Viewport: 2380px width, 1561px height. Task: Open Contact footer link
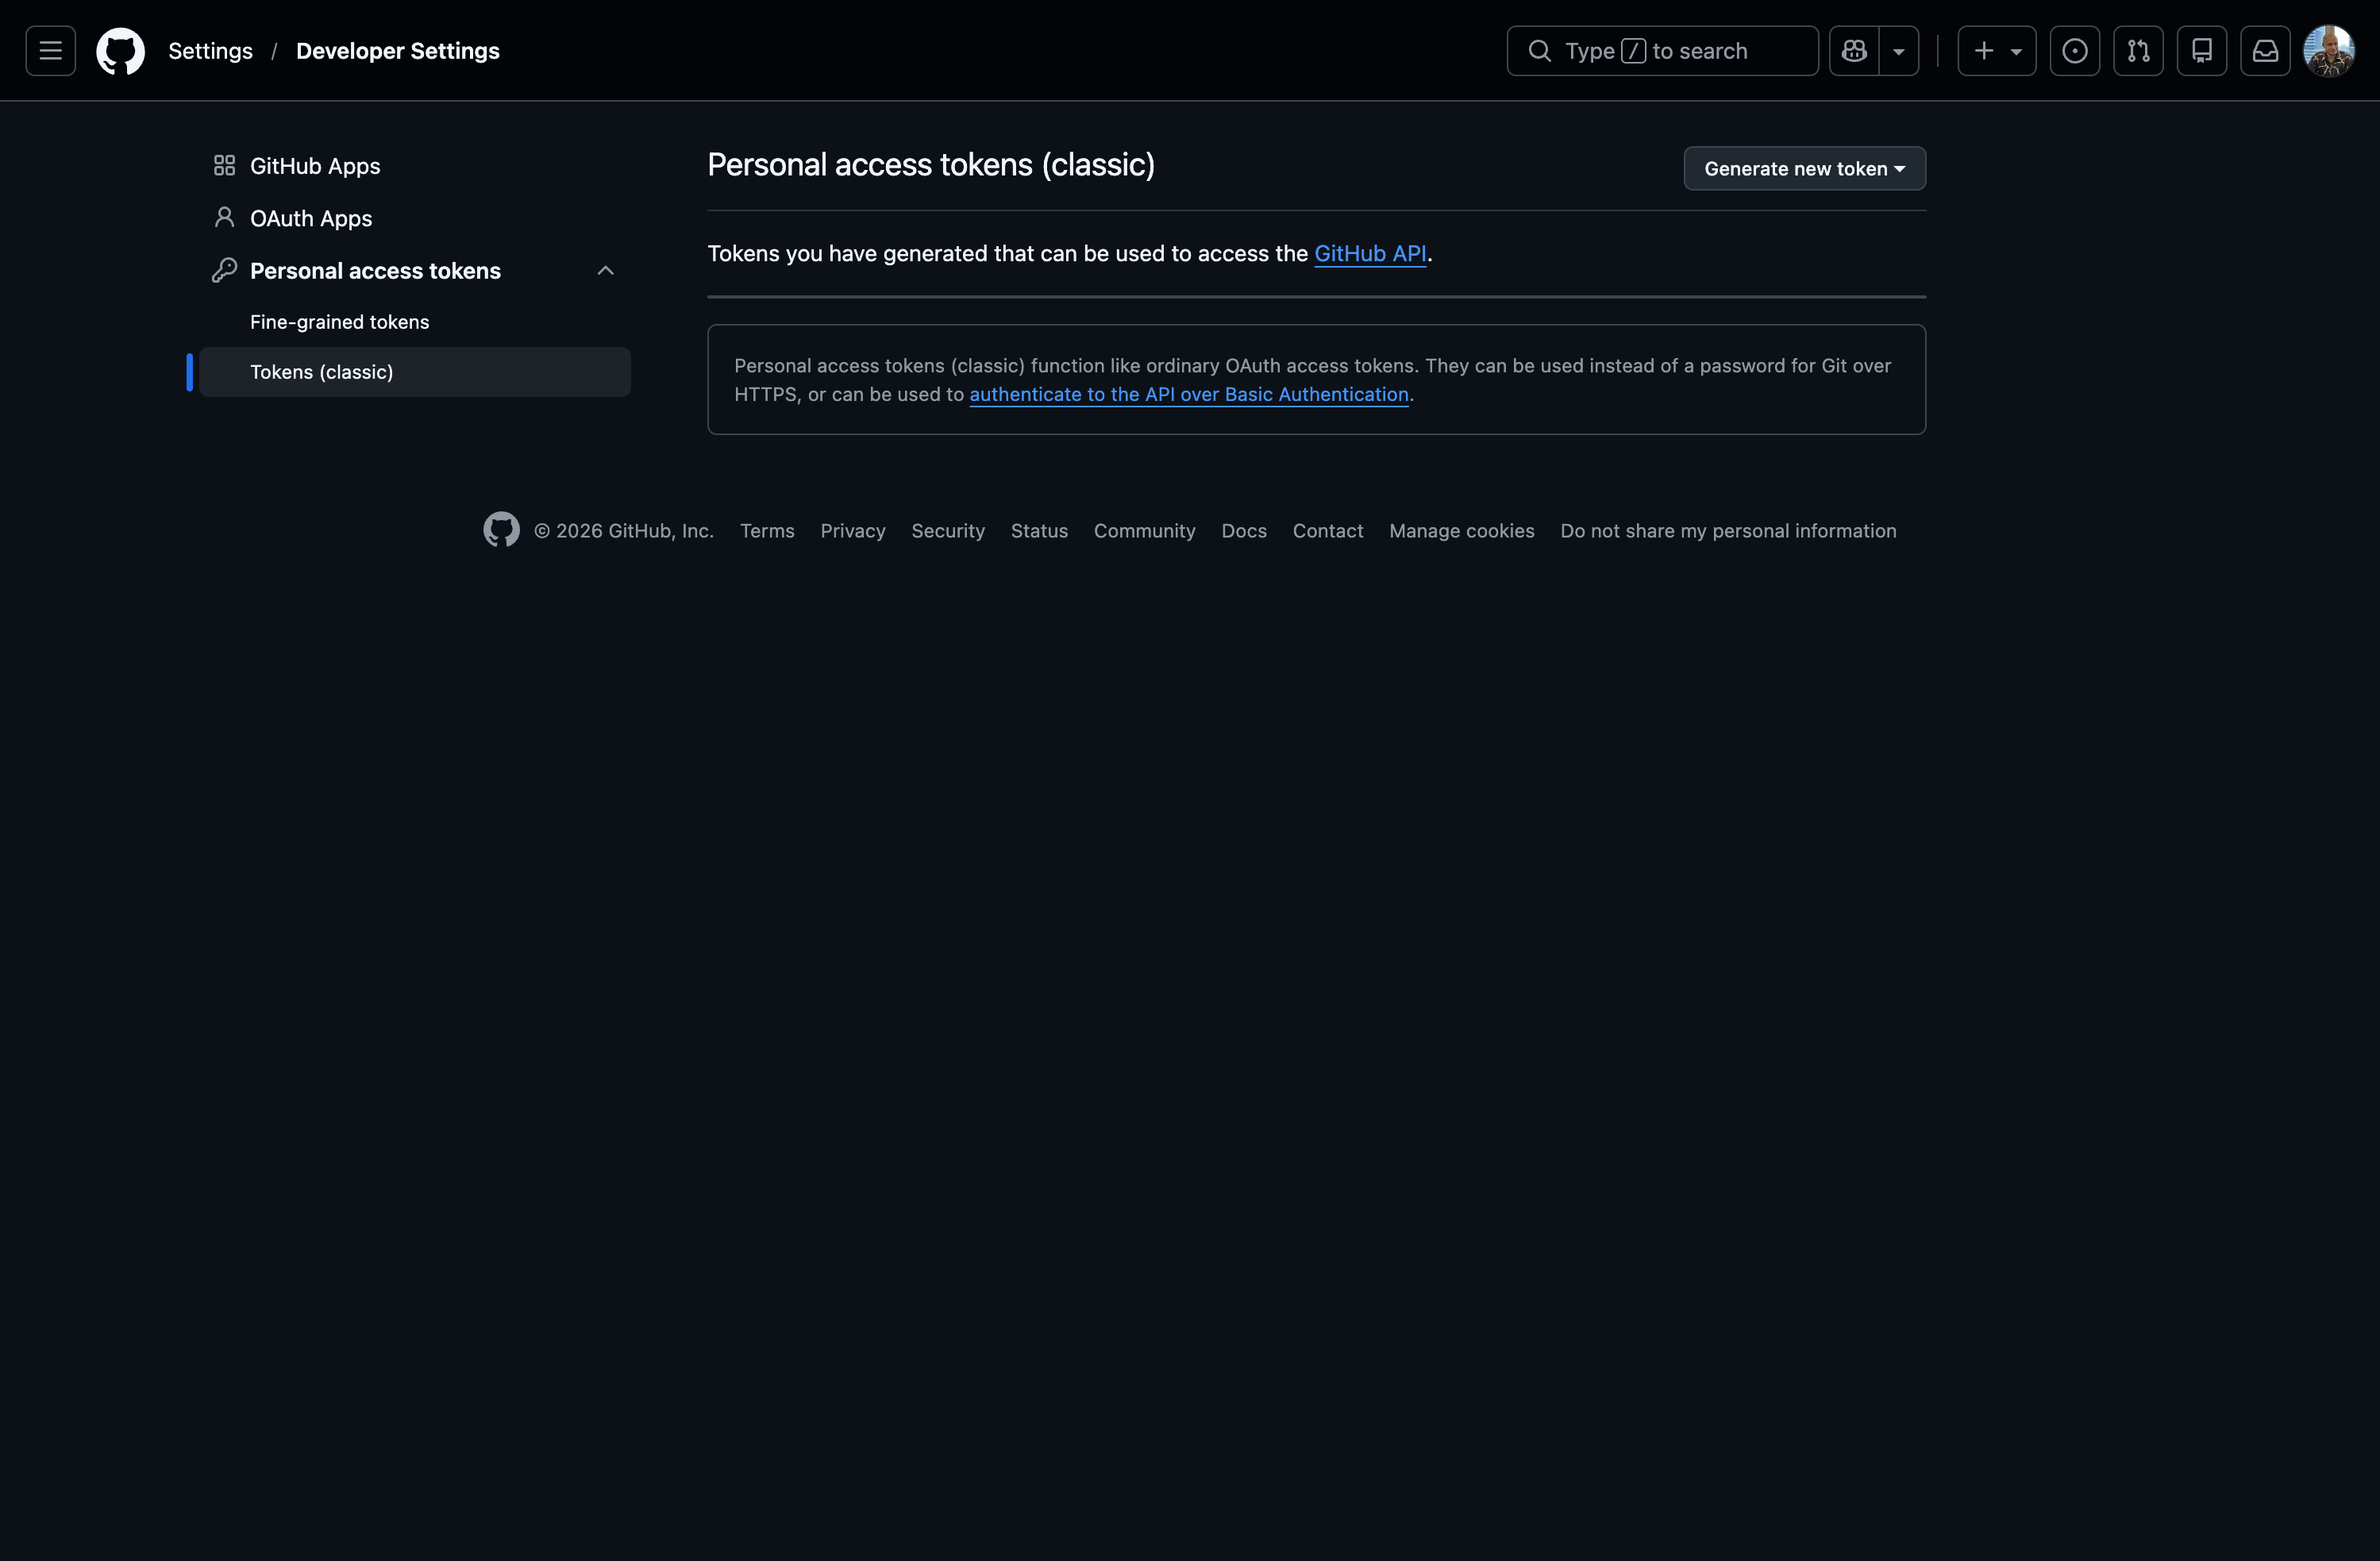[1328, 531]
